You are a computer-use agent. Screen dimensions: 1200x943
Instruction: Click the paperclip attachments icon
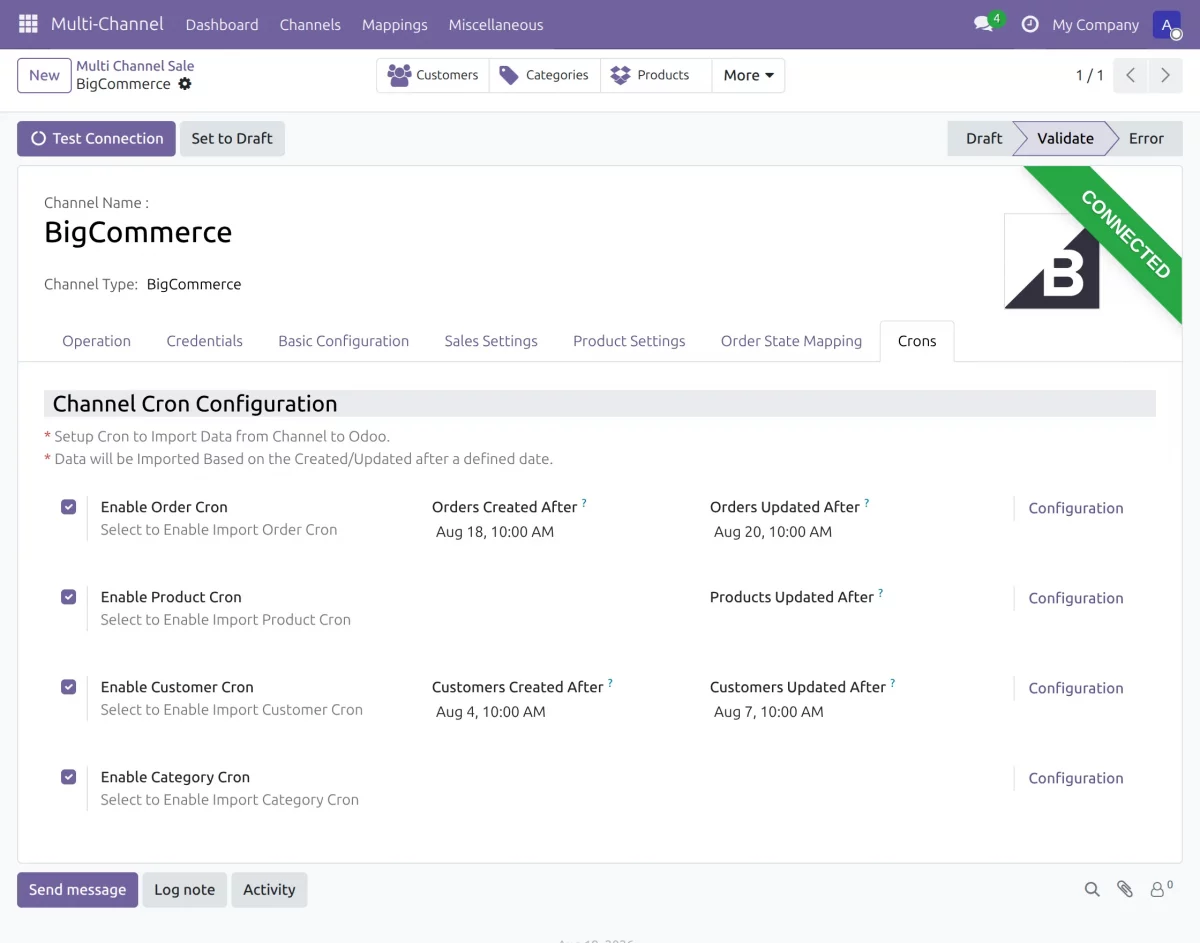[x=1125, y=889]
